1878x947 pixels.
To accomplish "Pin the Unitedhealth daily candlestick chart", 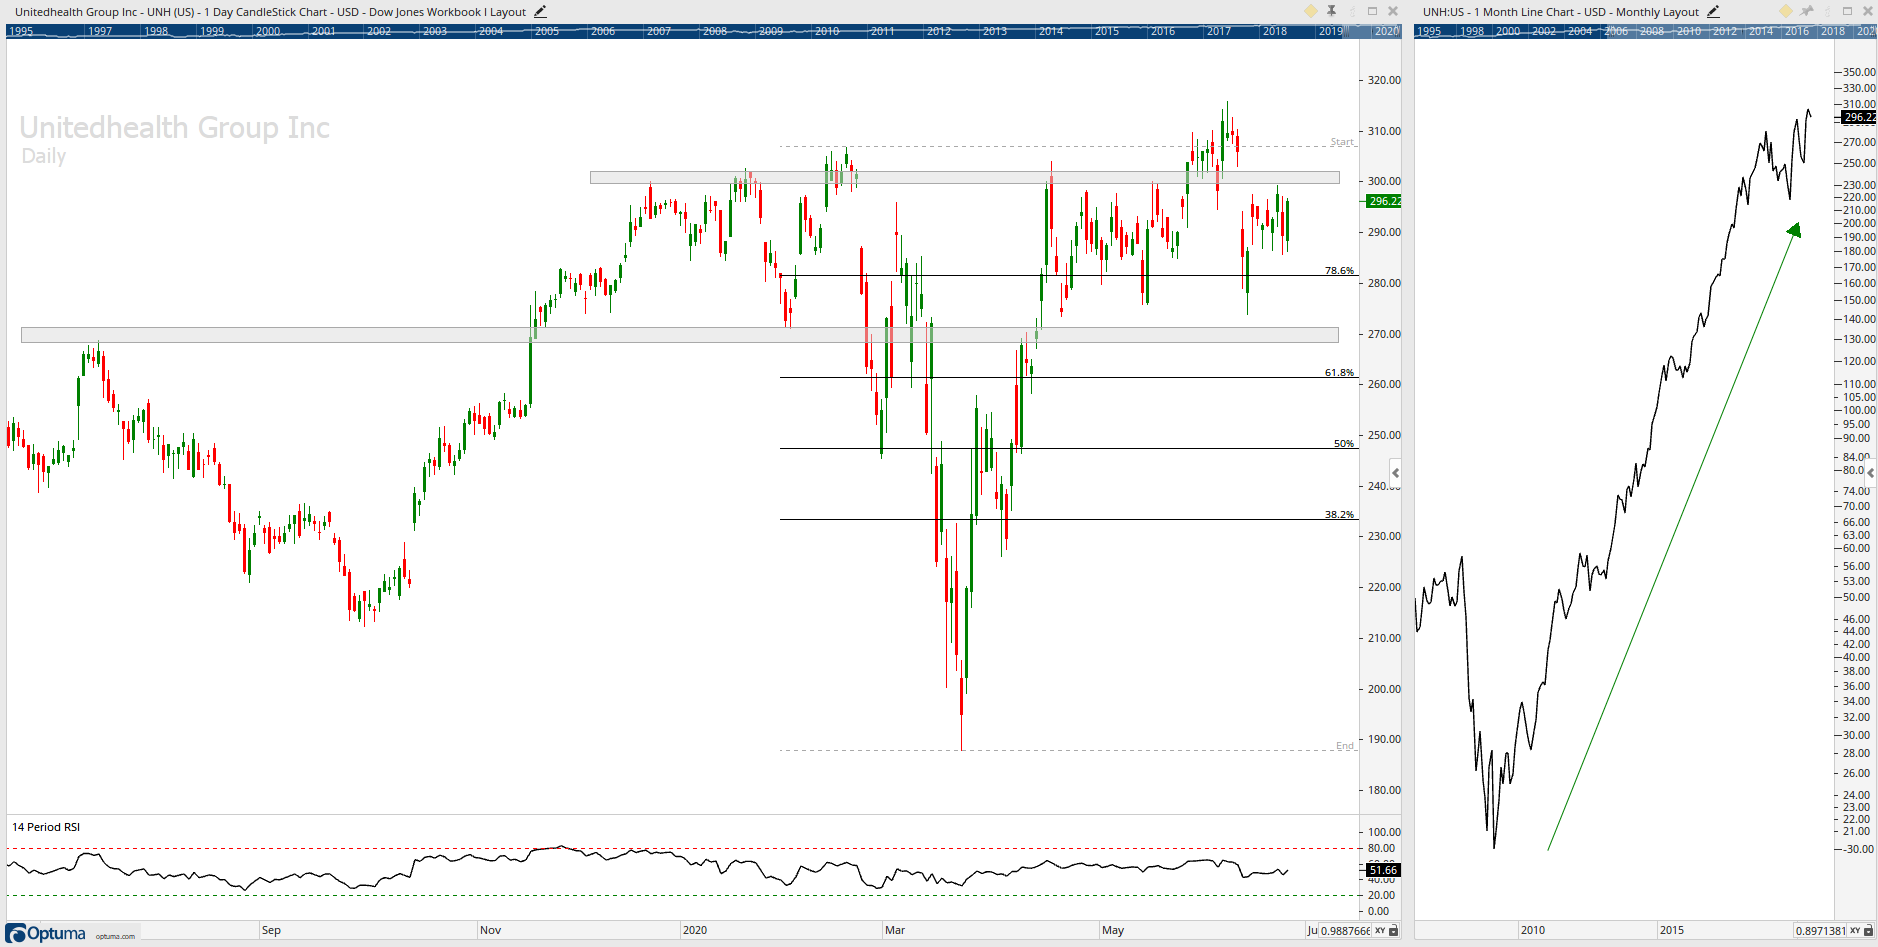I will click(x=1332, y=11).
